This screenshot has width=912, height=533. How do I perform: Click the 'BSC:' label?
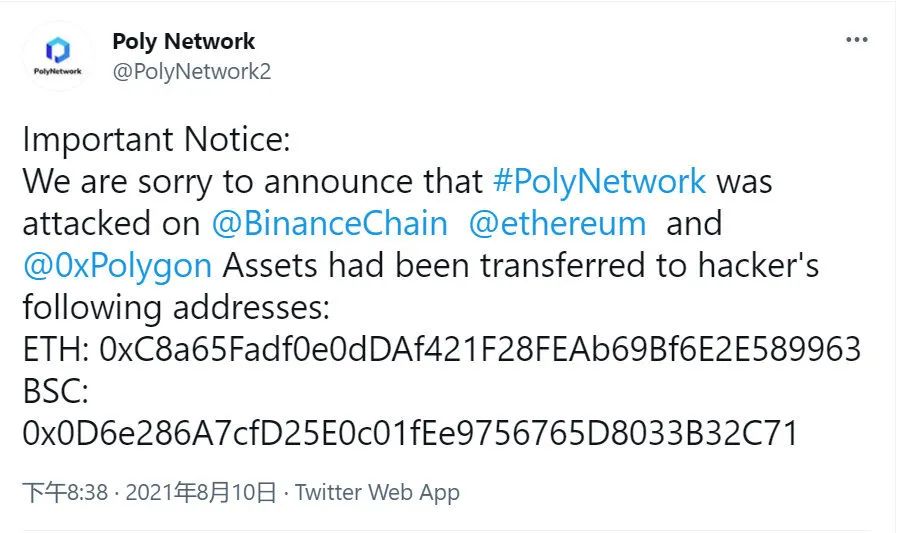point(55,391)
